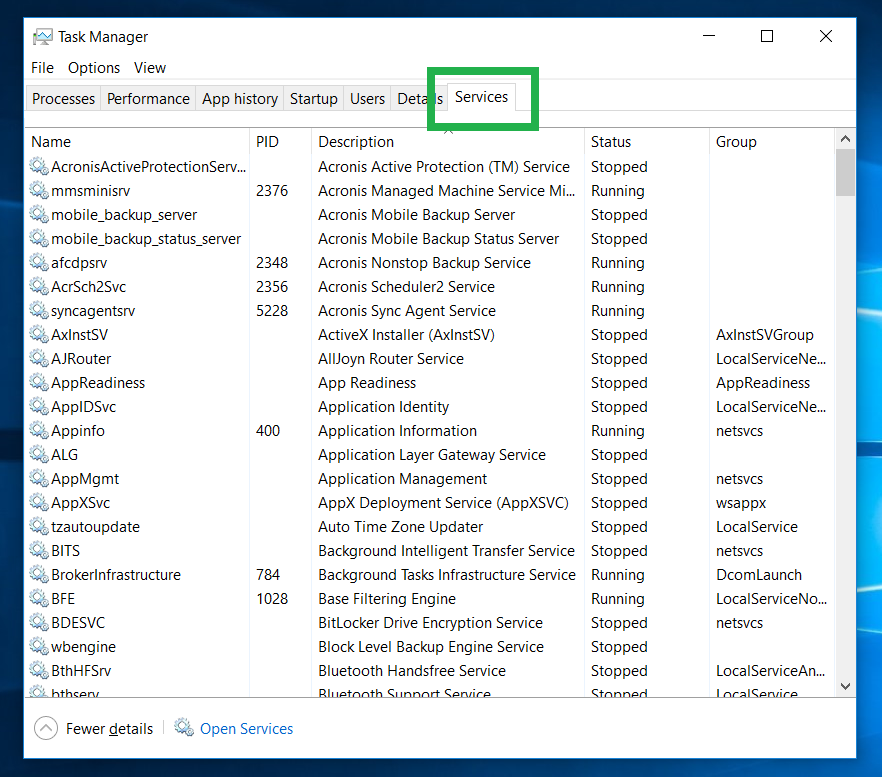Click the service icon for mobile_backup_server
Image resolution: width=882 pixels, height=777 pixels.
coord(39,214)
